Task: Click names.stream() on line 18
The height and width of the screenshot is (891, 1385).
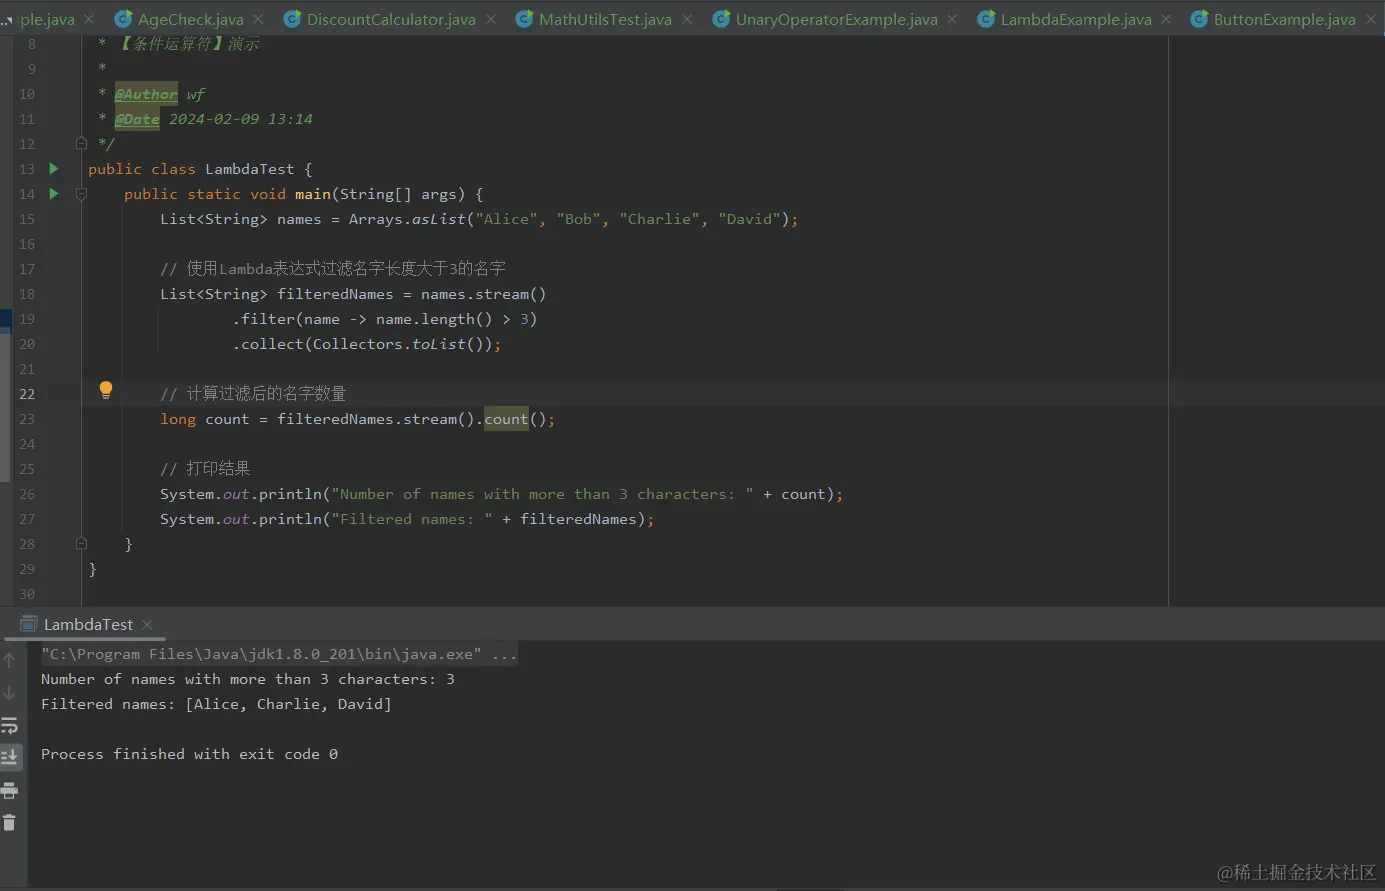Action: point(484,294)
